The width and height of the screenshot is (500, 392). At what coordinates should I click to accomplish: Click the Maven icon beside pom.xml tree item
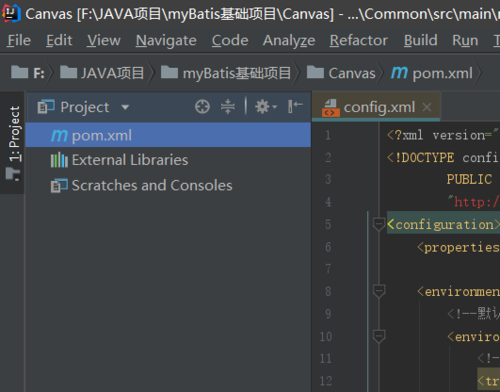(59, 136)
